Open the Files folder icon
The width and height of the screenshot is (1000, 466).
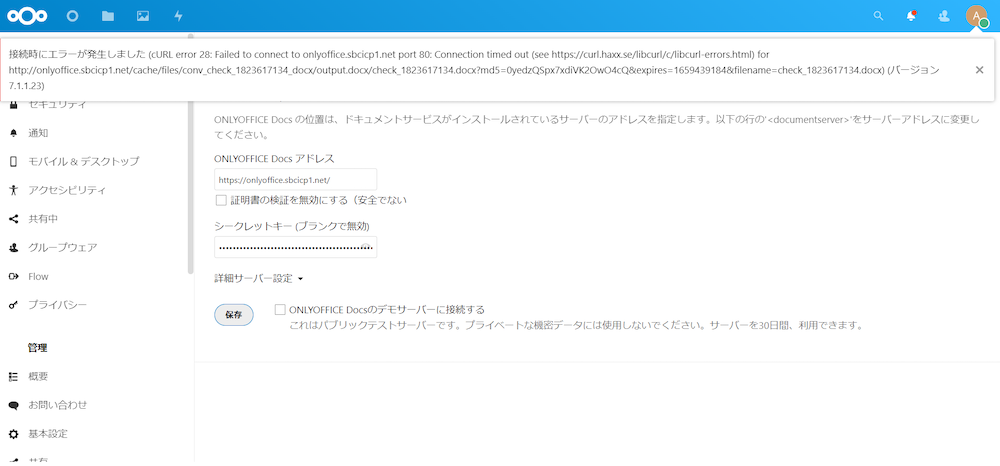click(108, 16)
